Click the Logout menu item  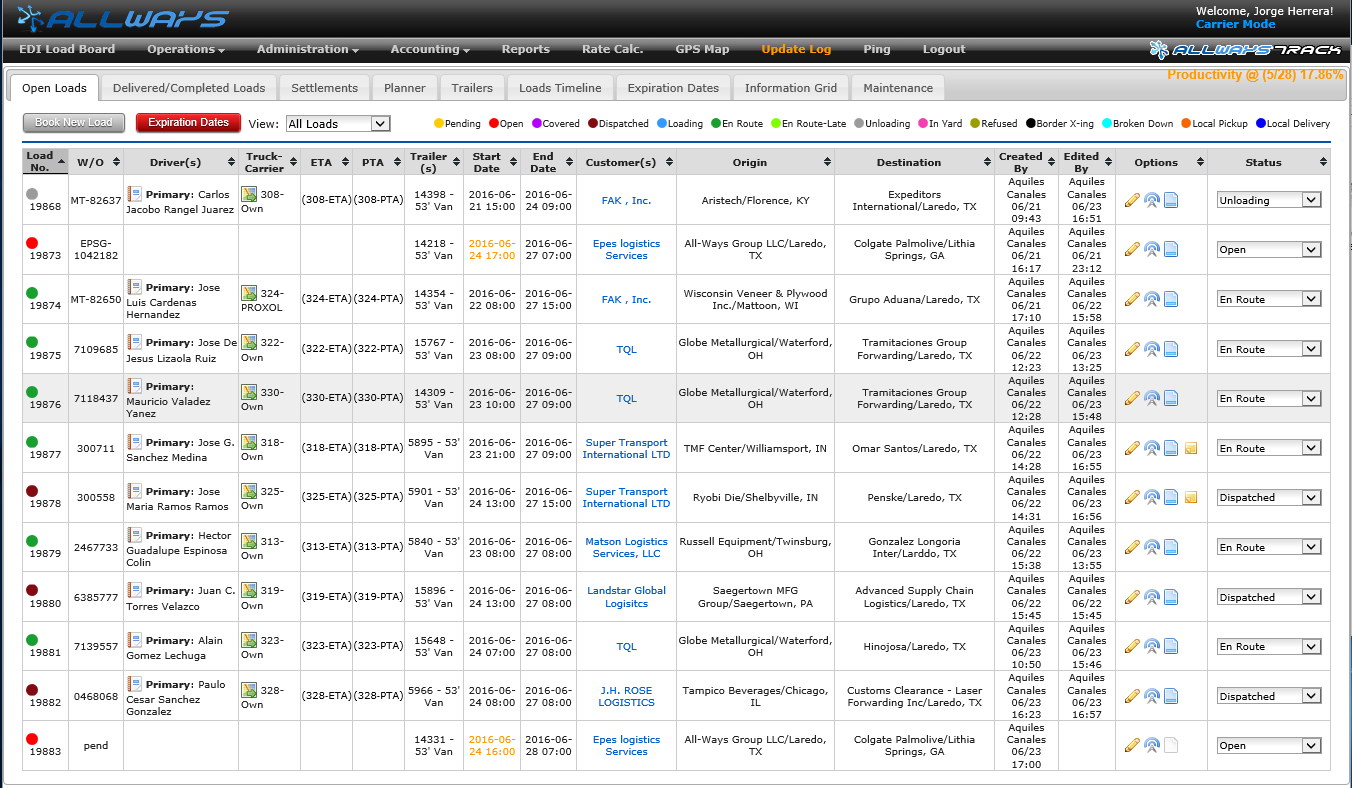[x=944, y=49]
